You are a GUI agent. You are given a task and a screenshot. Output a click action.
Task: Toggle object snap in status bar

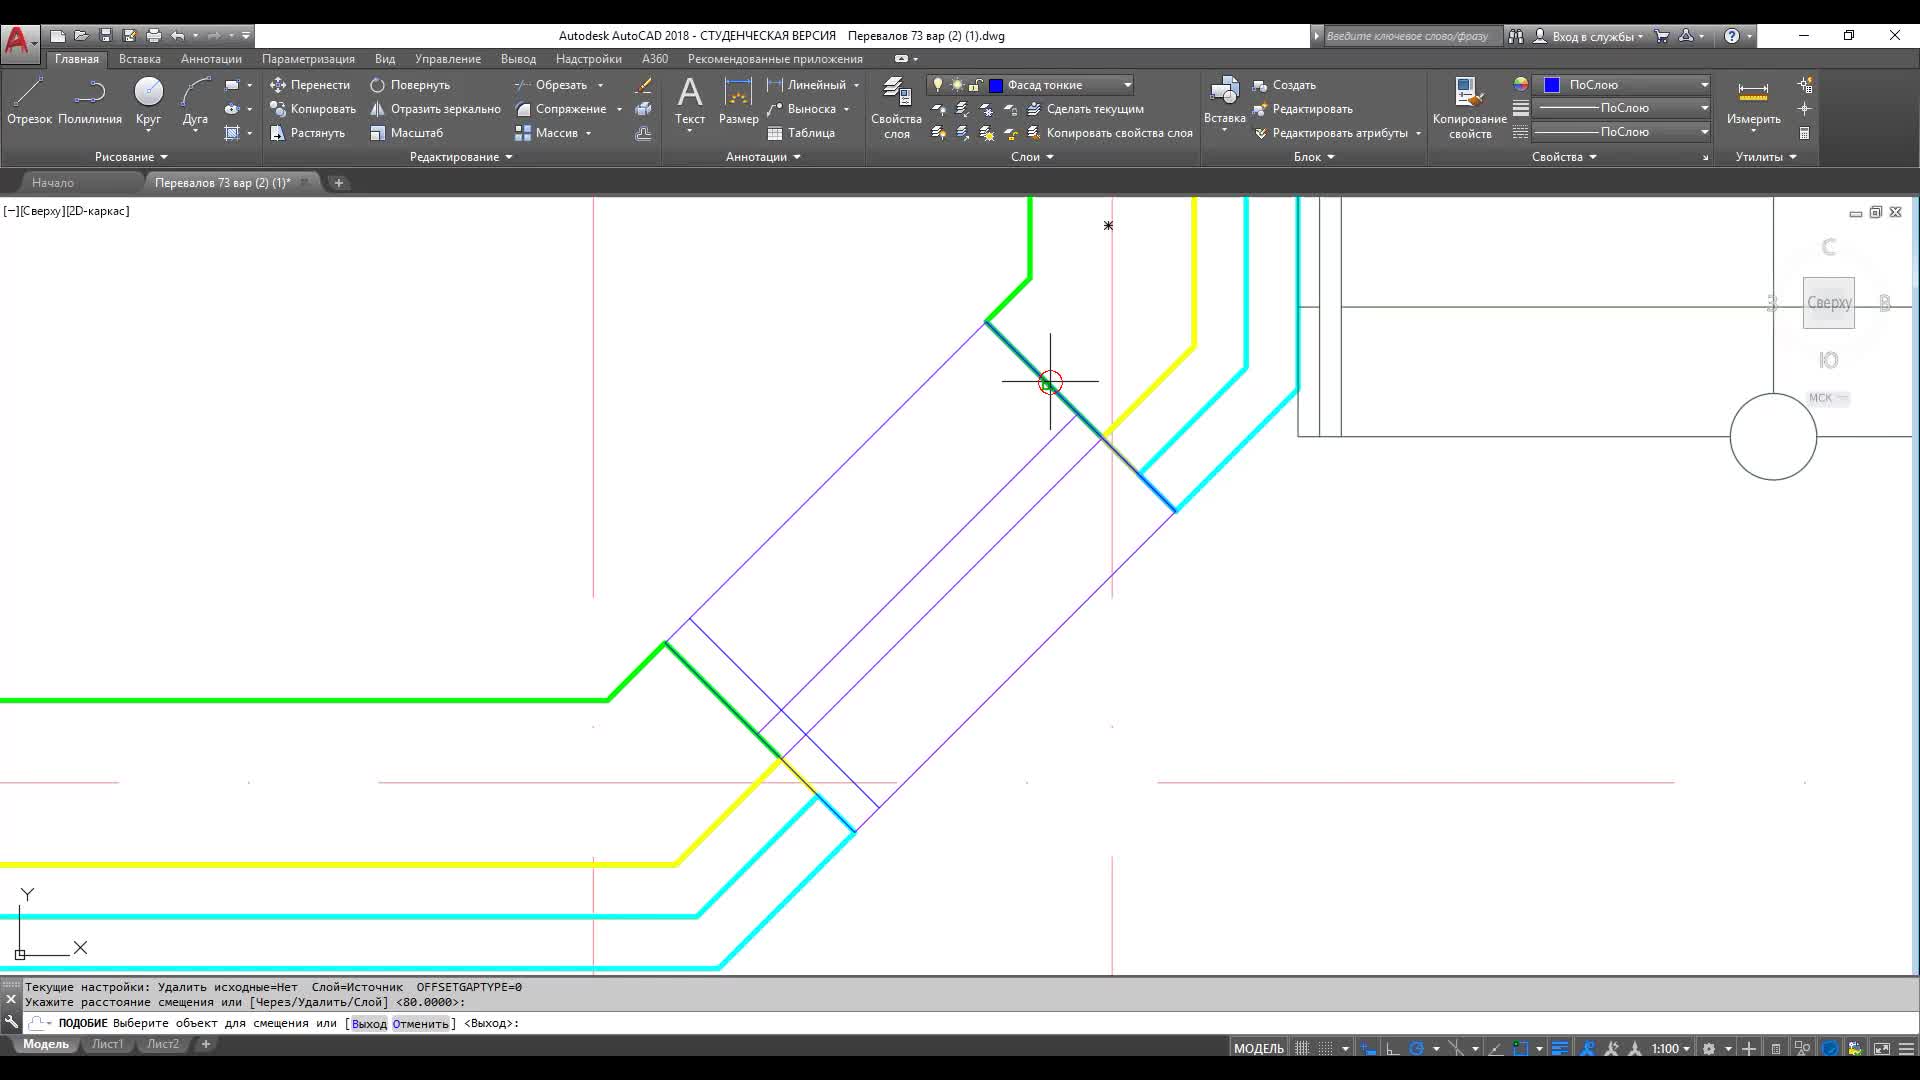click(x=1520, y=1048)
